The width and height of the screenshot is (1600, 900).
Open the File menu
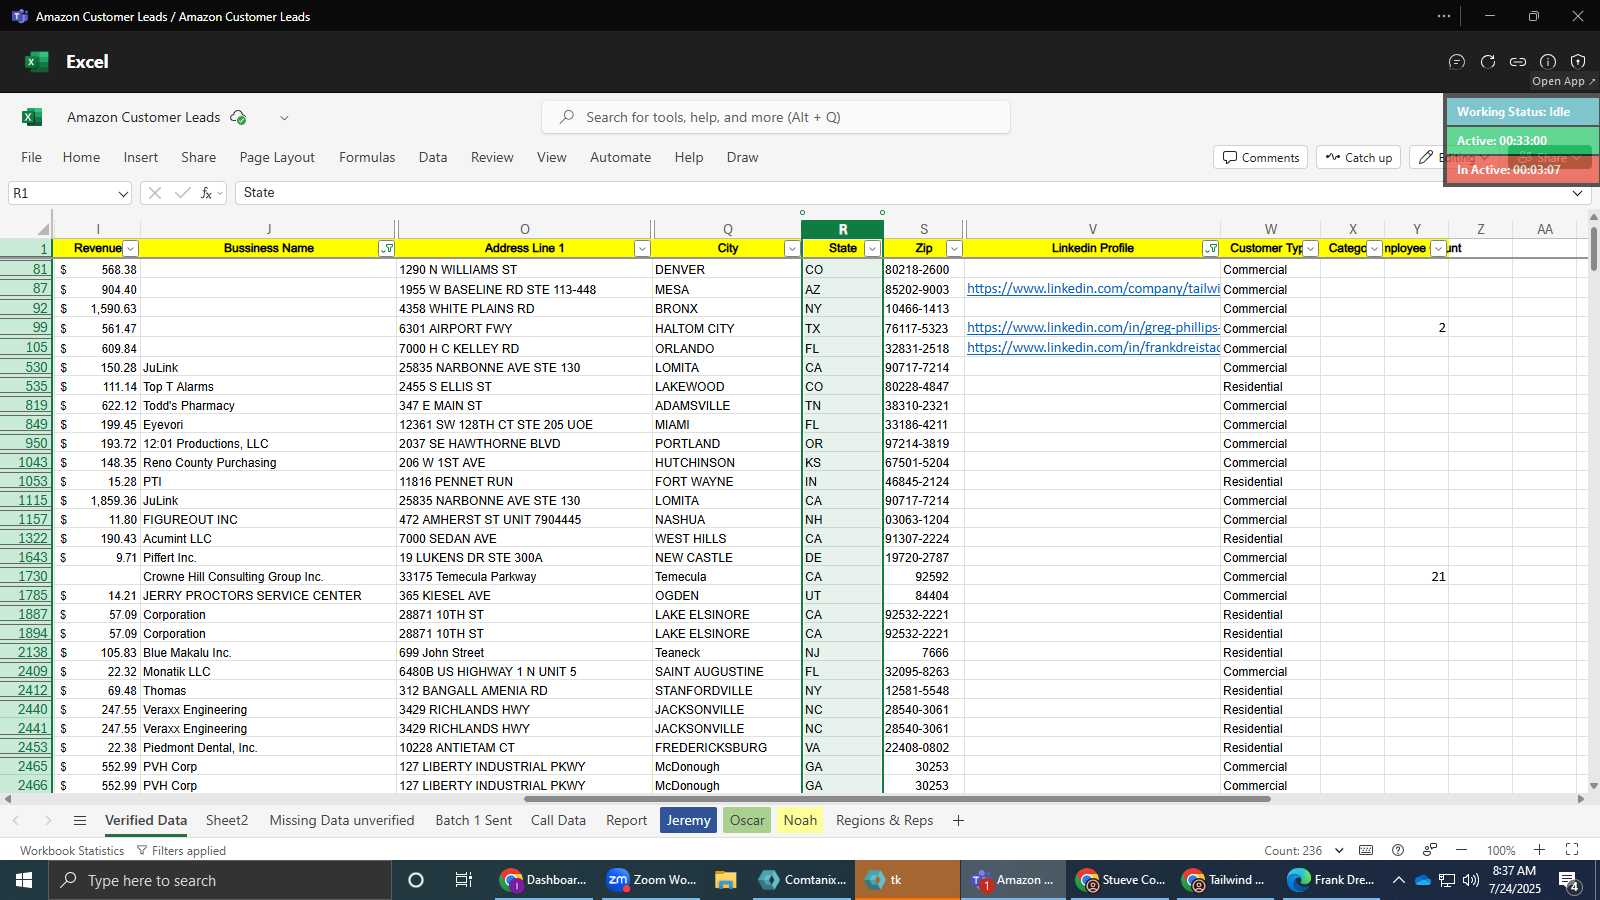coord(32,157)
